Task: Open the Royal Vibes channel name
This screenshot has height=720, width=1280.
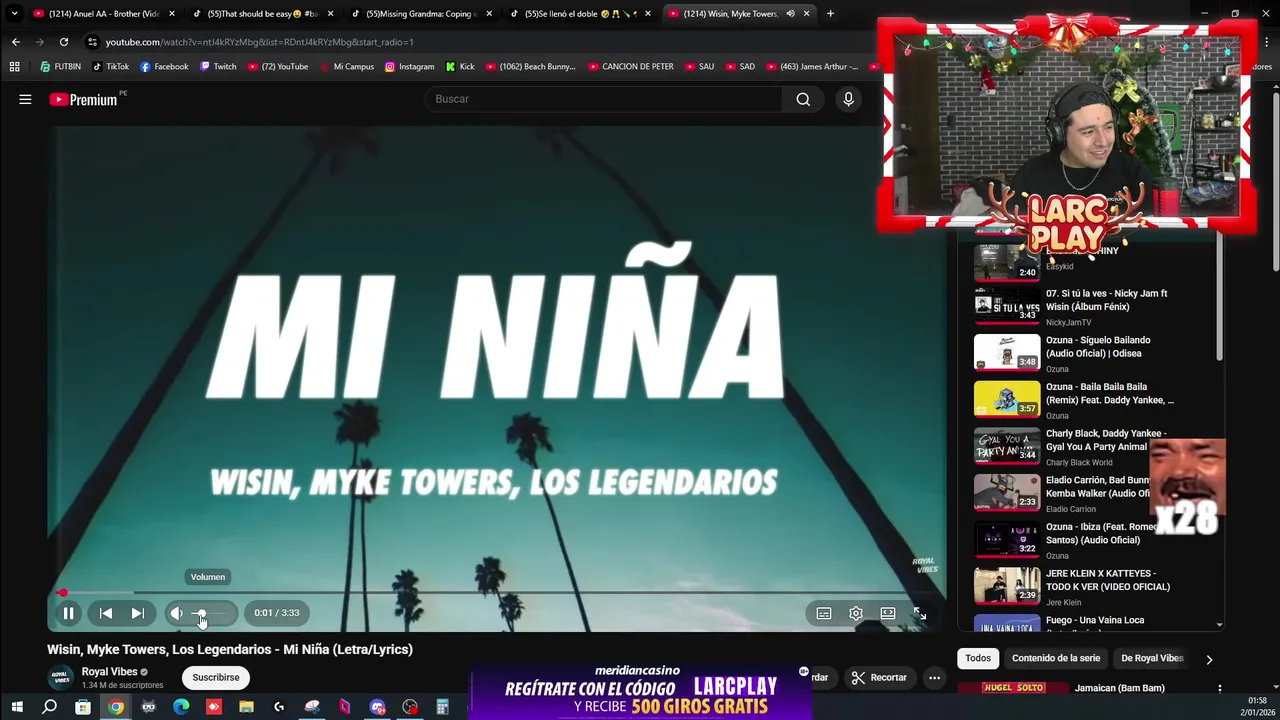Action: (109, 672)
